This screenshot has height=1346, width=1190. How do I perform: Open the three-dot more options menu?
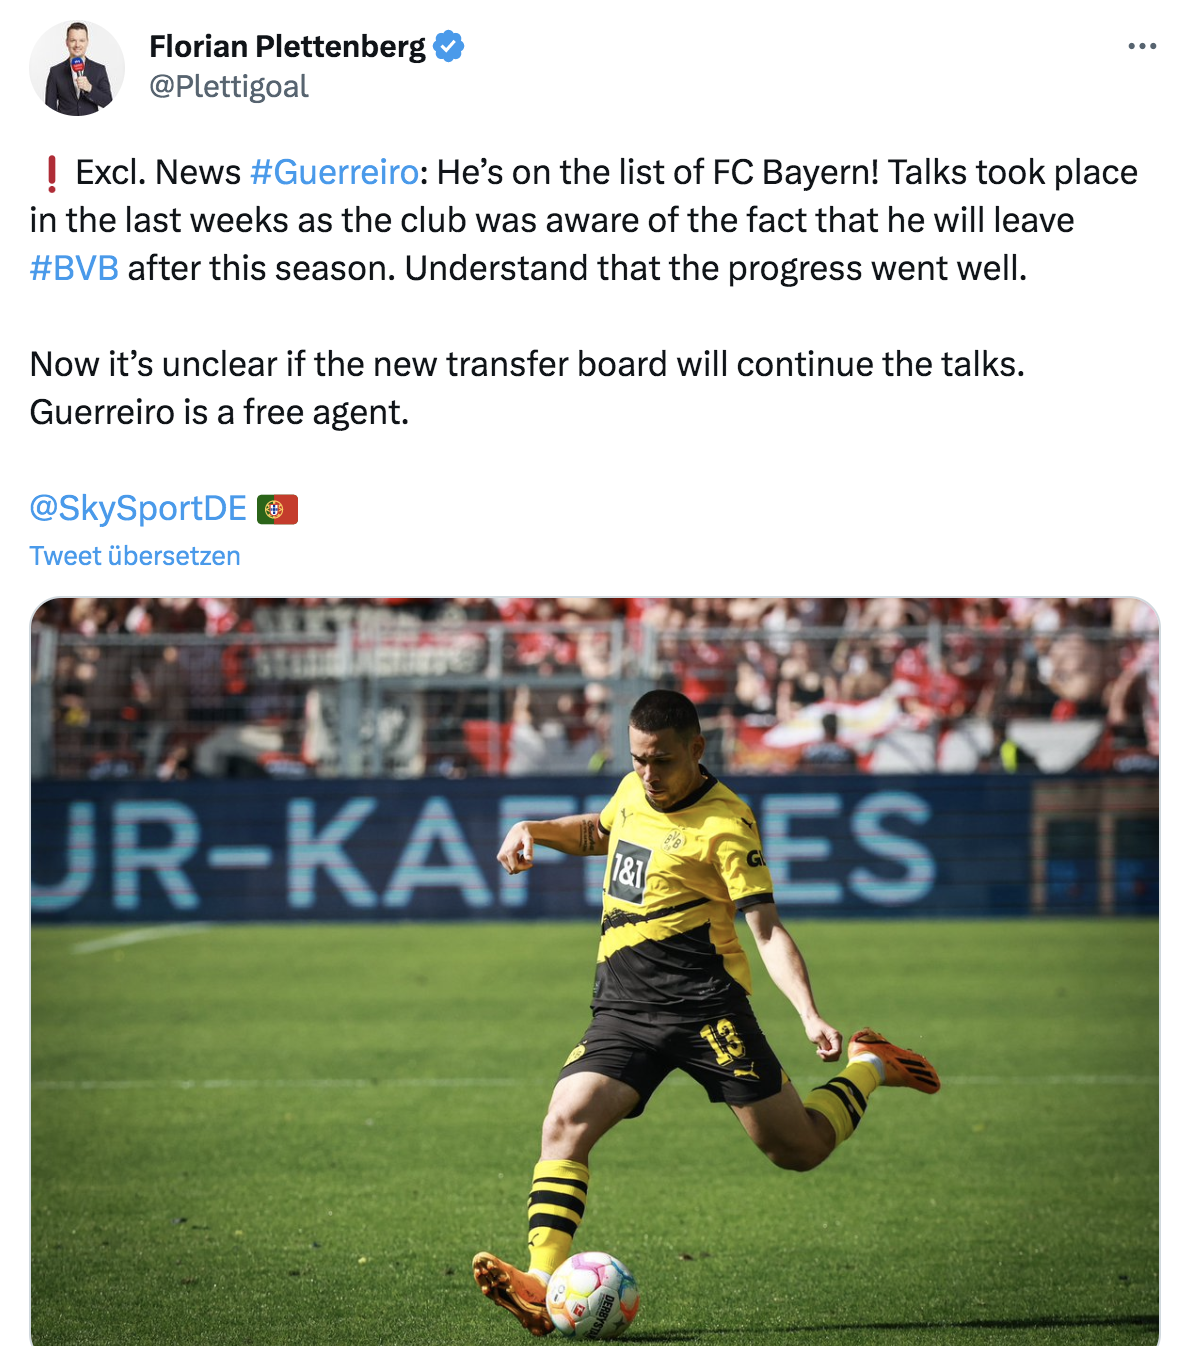click(x=1141, y=46)
